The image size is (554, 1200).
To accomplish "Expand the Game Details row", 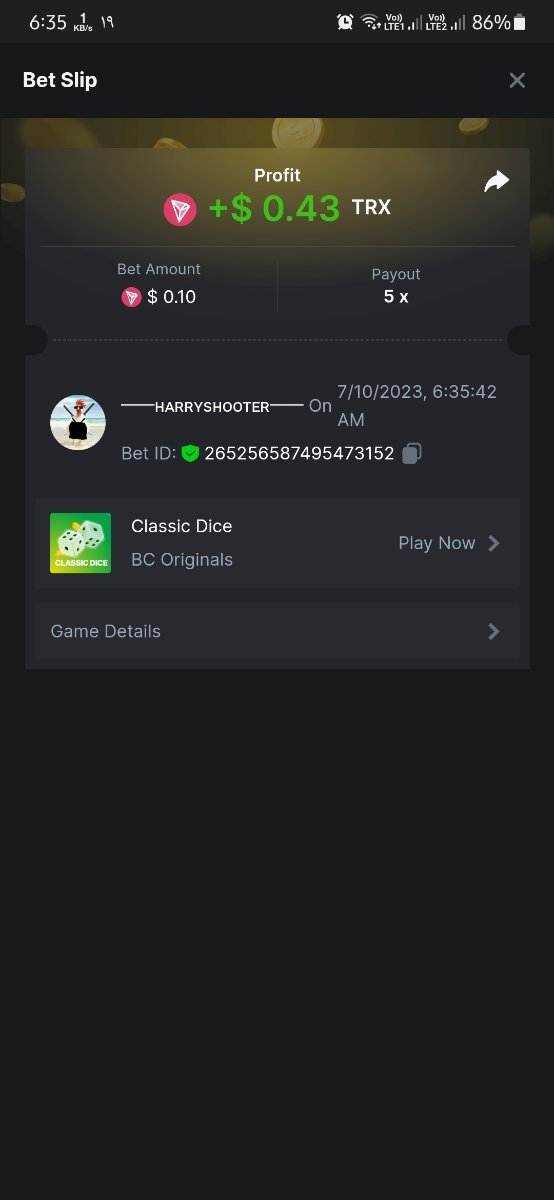I will pyautogui.click(x=277, y=631).
